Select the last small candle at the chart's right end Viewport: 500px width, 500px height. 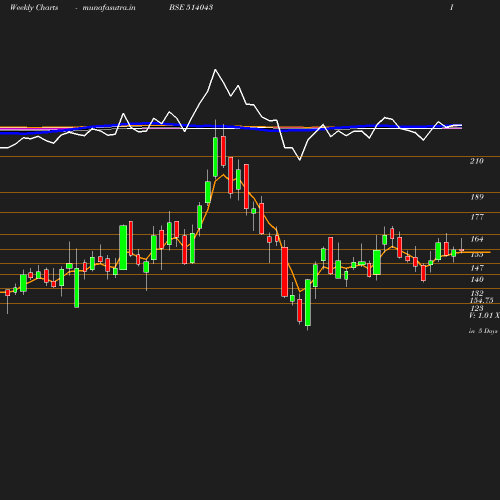tap(462, 250)
